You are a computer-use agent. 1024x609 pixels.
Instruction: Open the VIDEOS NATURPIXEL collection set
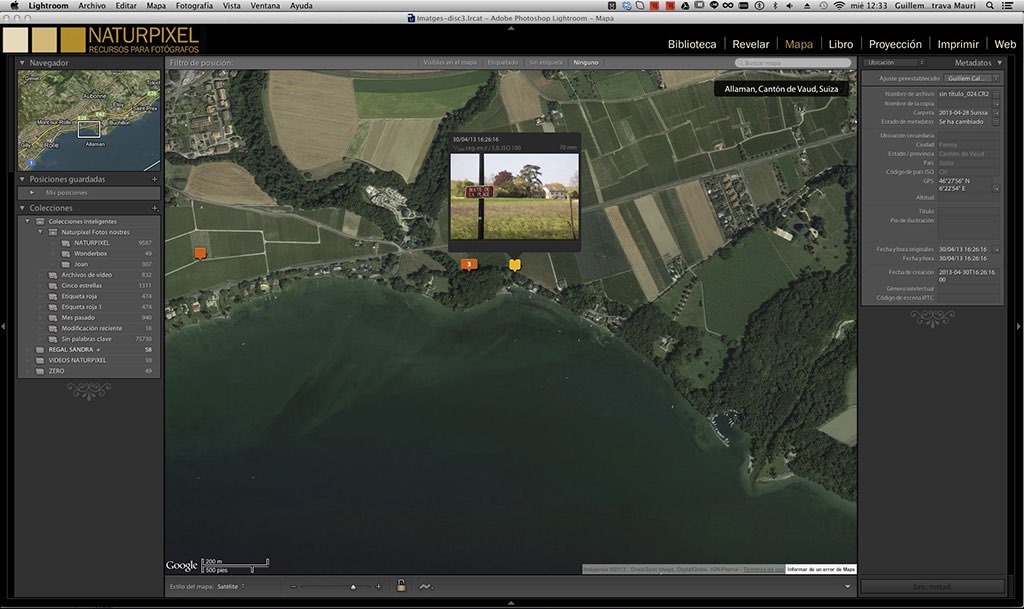point(77,360)
